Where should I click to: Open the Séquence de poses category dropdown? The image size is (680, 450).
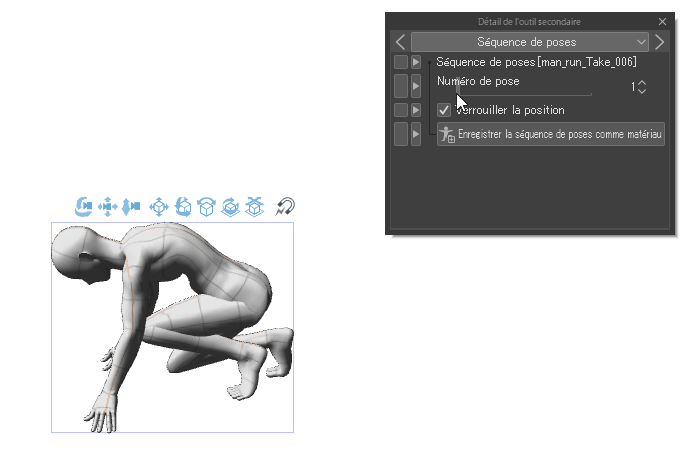click(x=530, y=42)
